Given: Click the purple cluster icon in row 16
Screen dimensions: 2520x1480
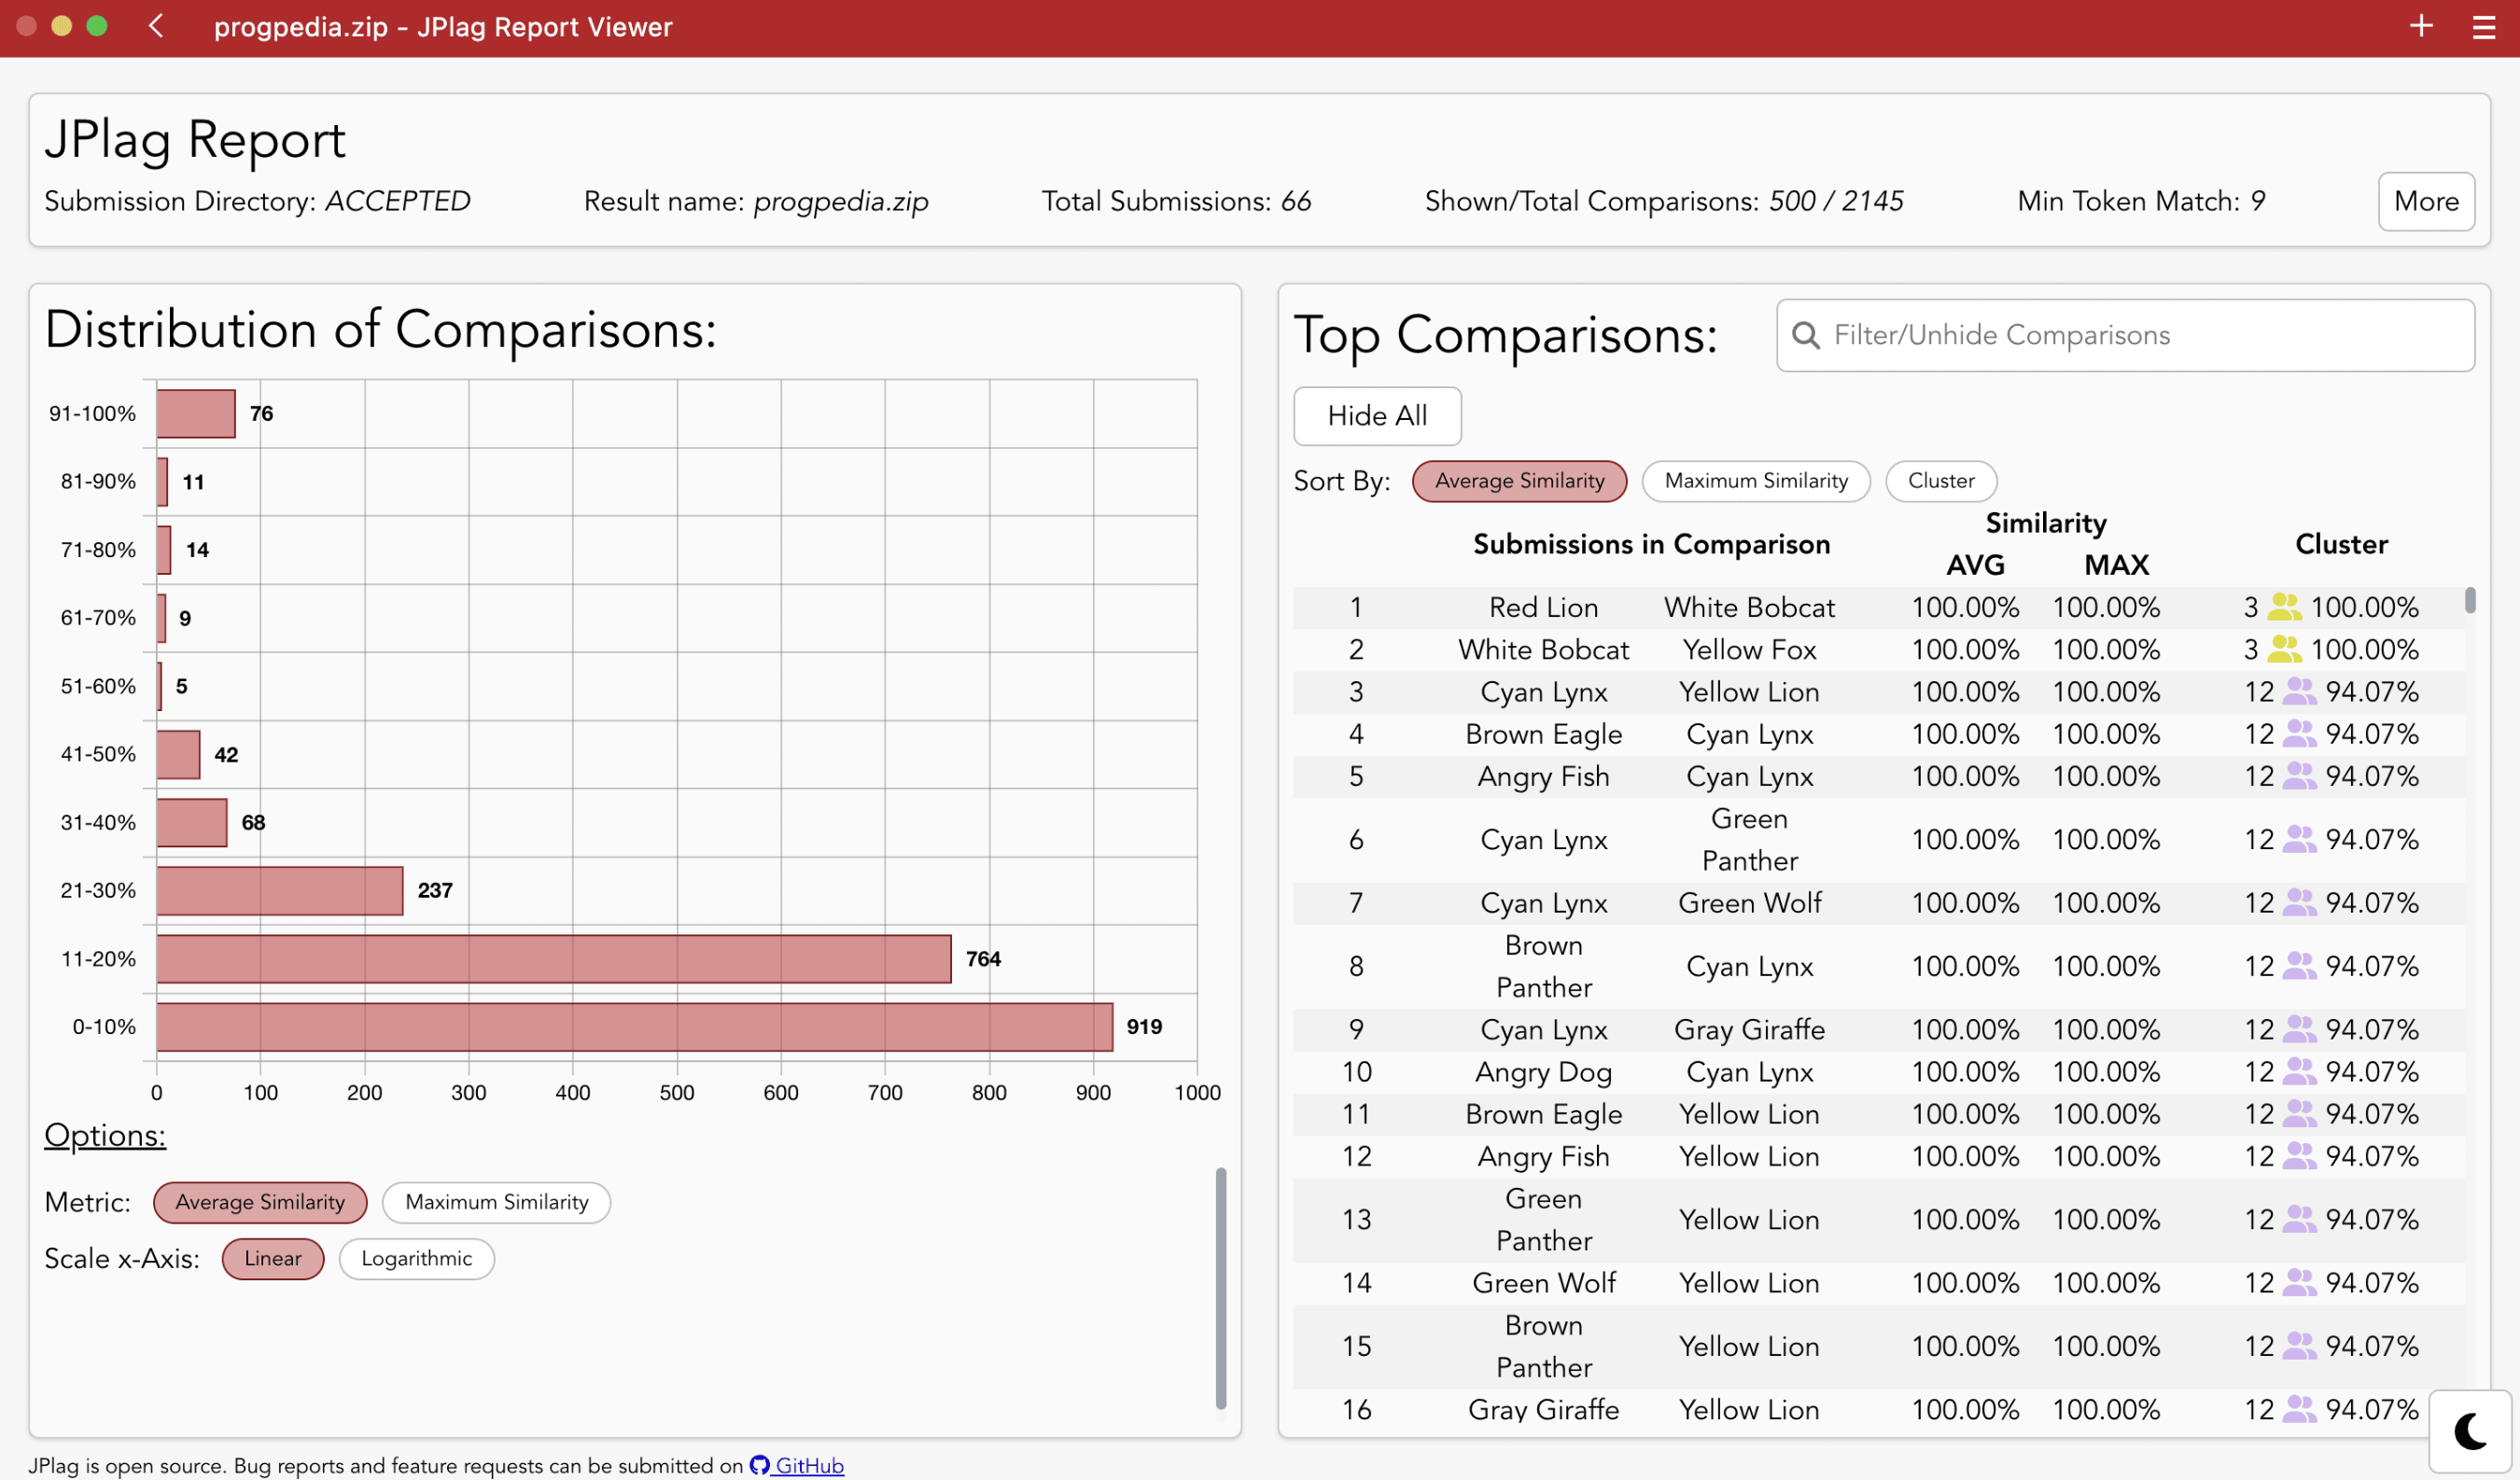Looking at the screenshot, I should [x=2299, y=1409].
